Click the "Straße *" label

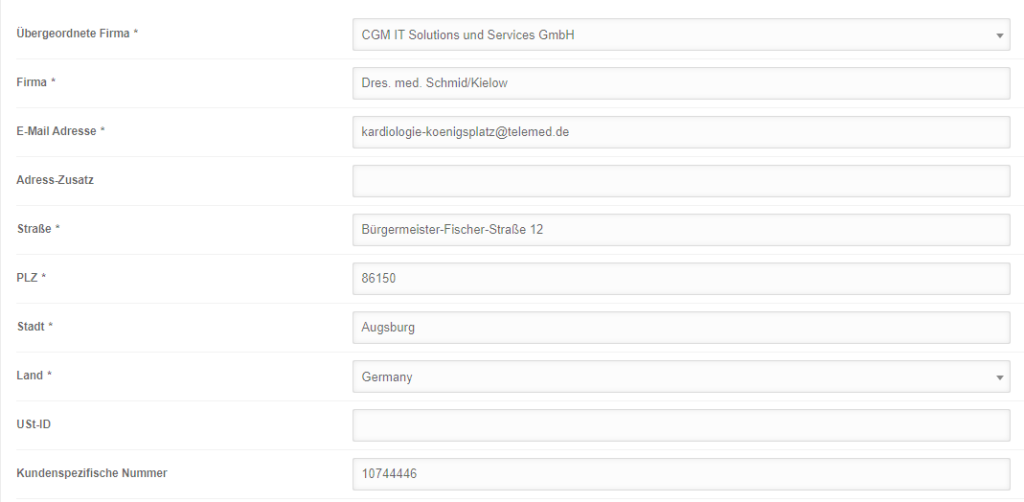[39, 229]
